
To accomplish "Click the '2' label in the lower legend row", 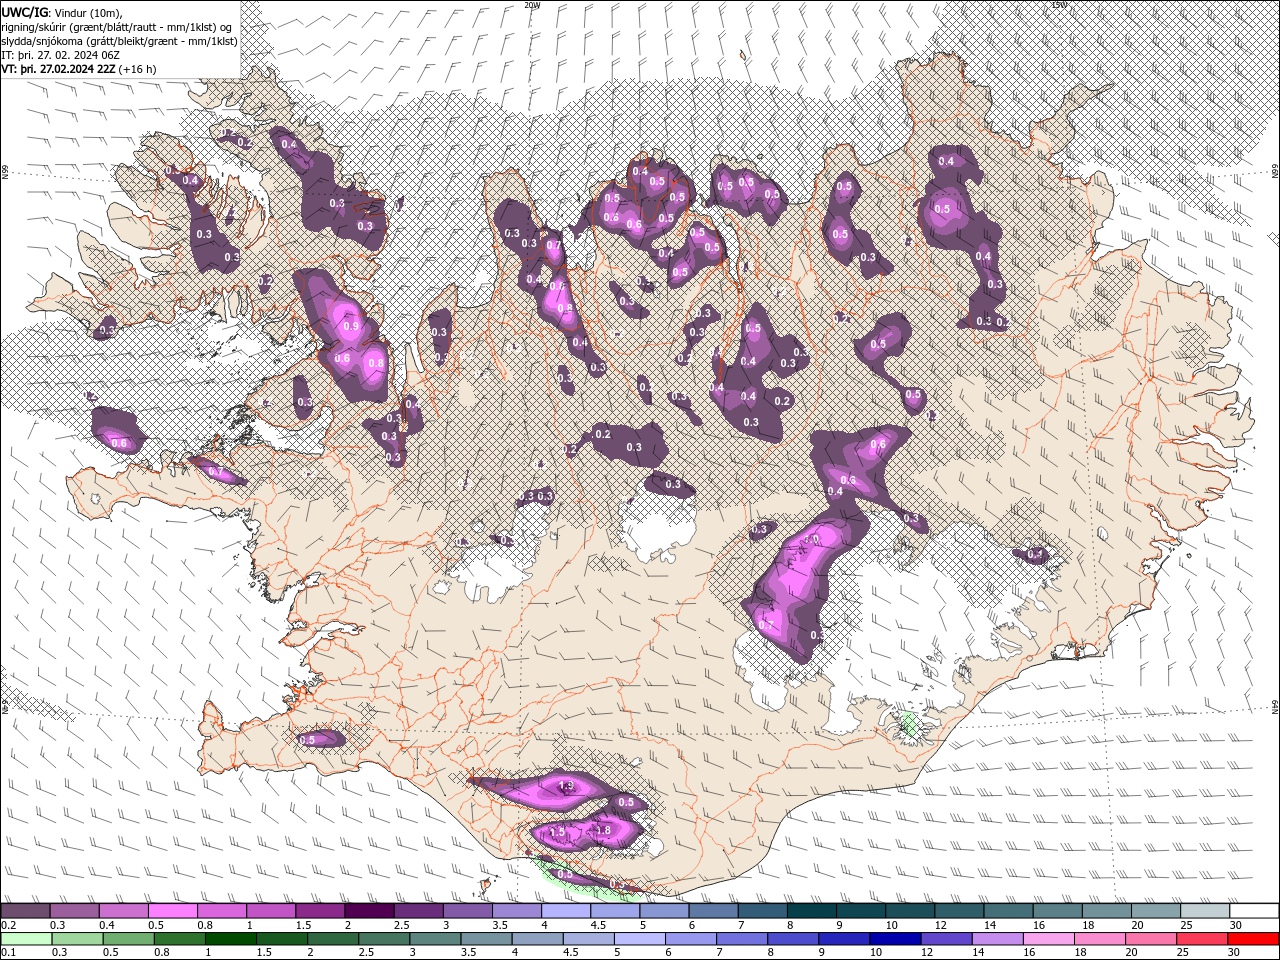I will pyautogui.click(x=311, y=953).
